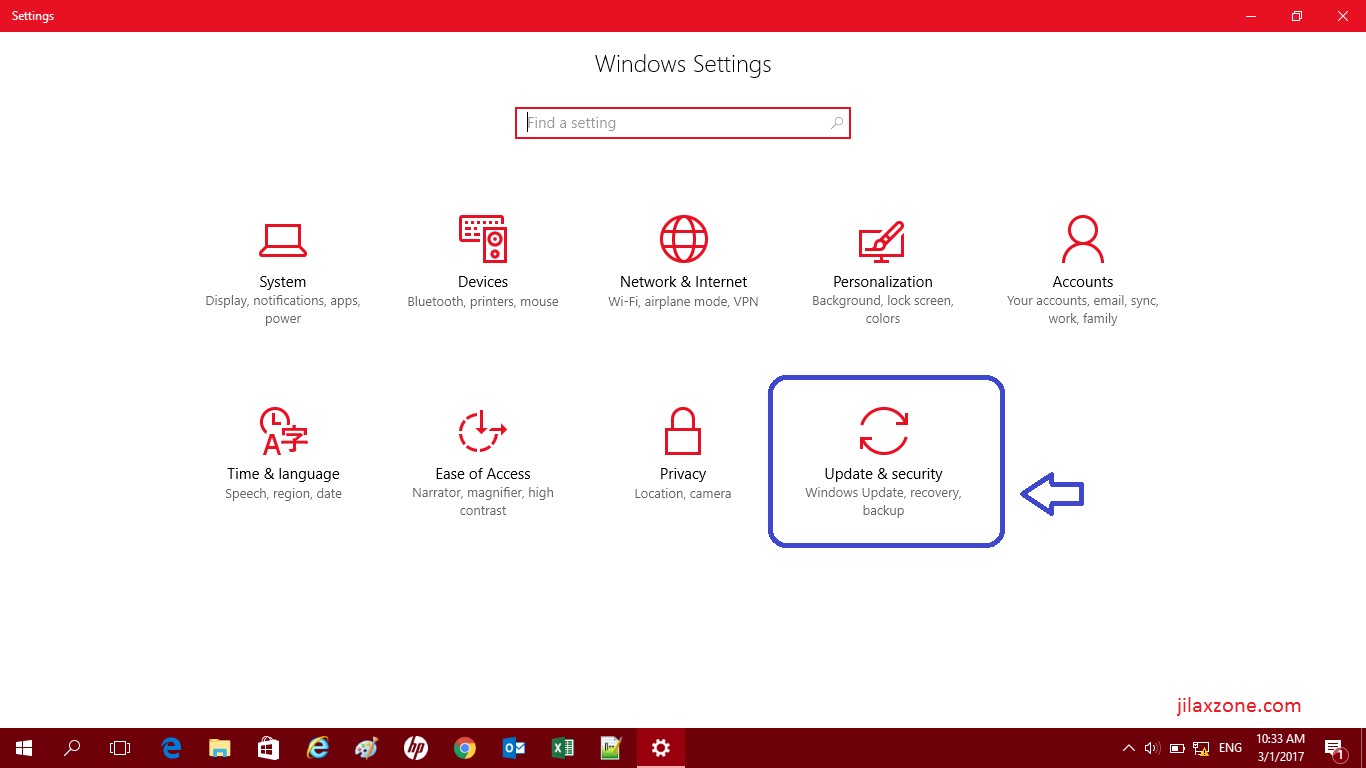The height and width of the screenshot is (768, 1366).
Task: Close the Settings window
Action: pos(1343,16)
